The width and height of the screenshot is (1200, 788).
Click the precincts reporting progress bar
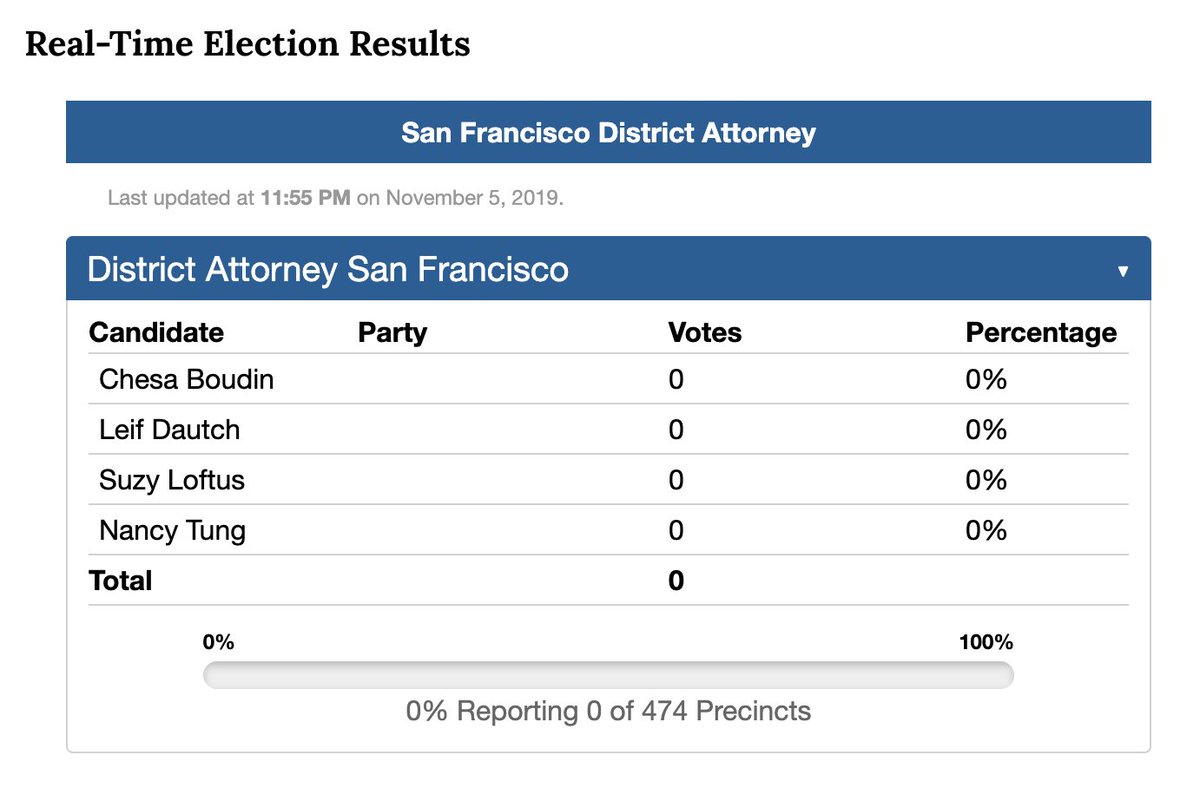click(608, 676)
